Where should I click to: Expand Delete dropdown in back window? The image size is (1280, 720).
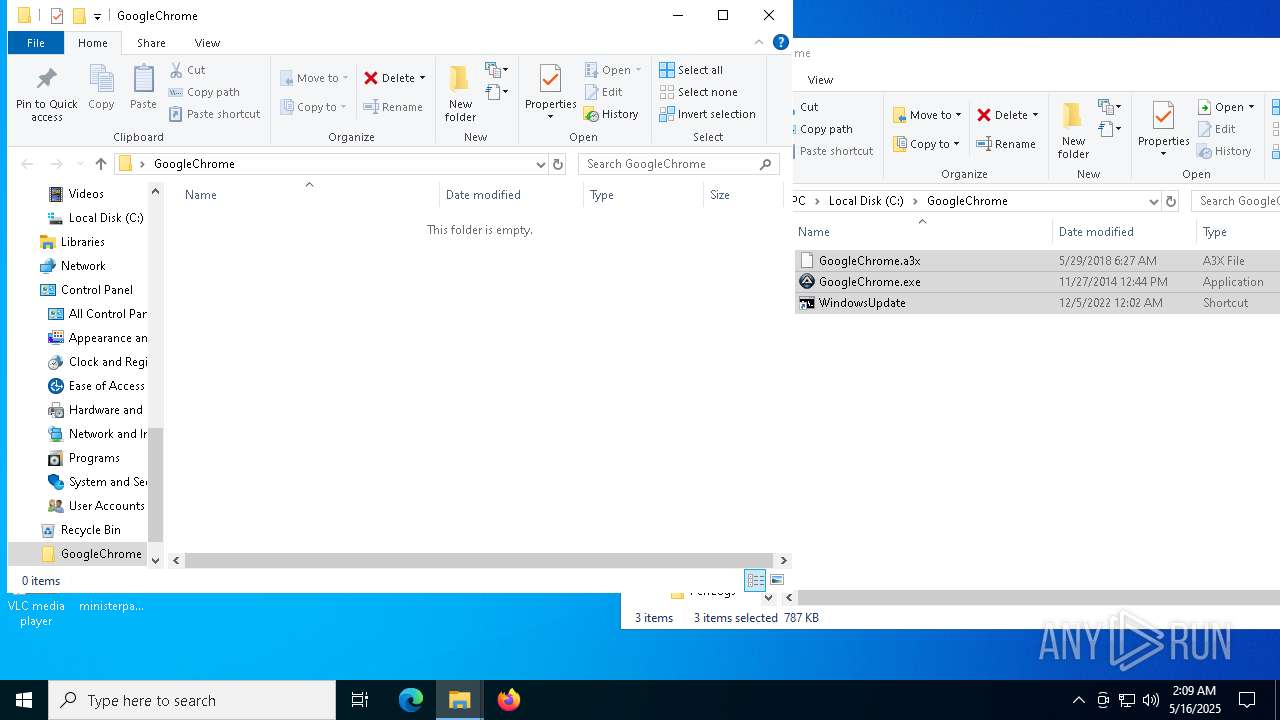[x=1035, y=115]
